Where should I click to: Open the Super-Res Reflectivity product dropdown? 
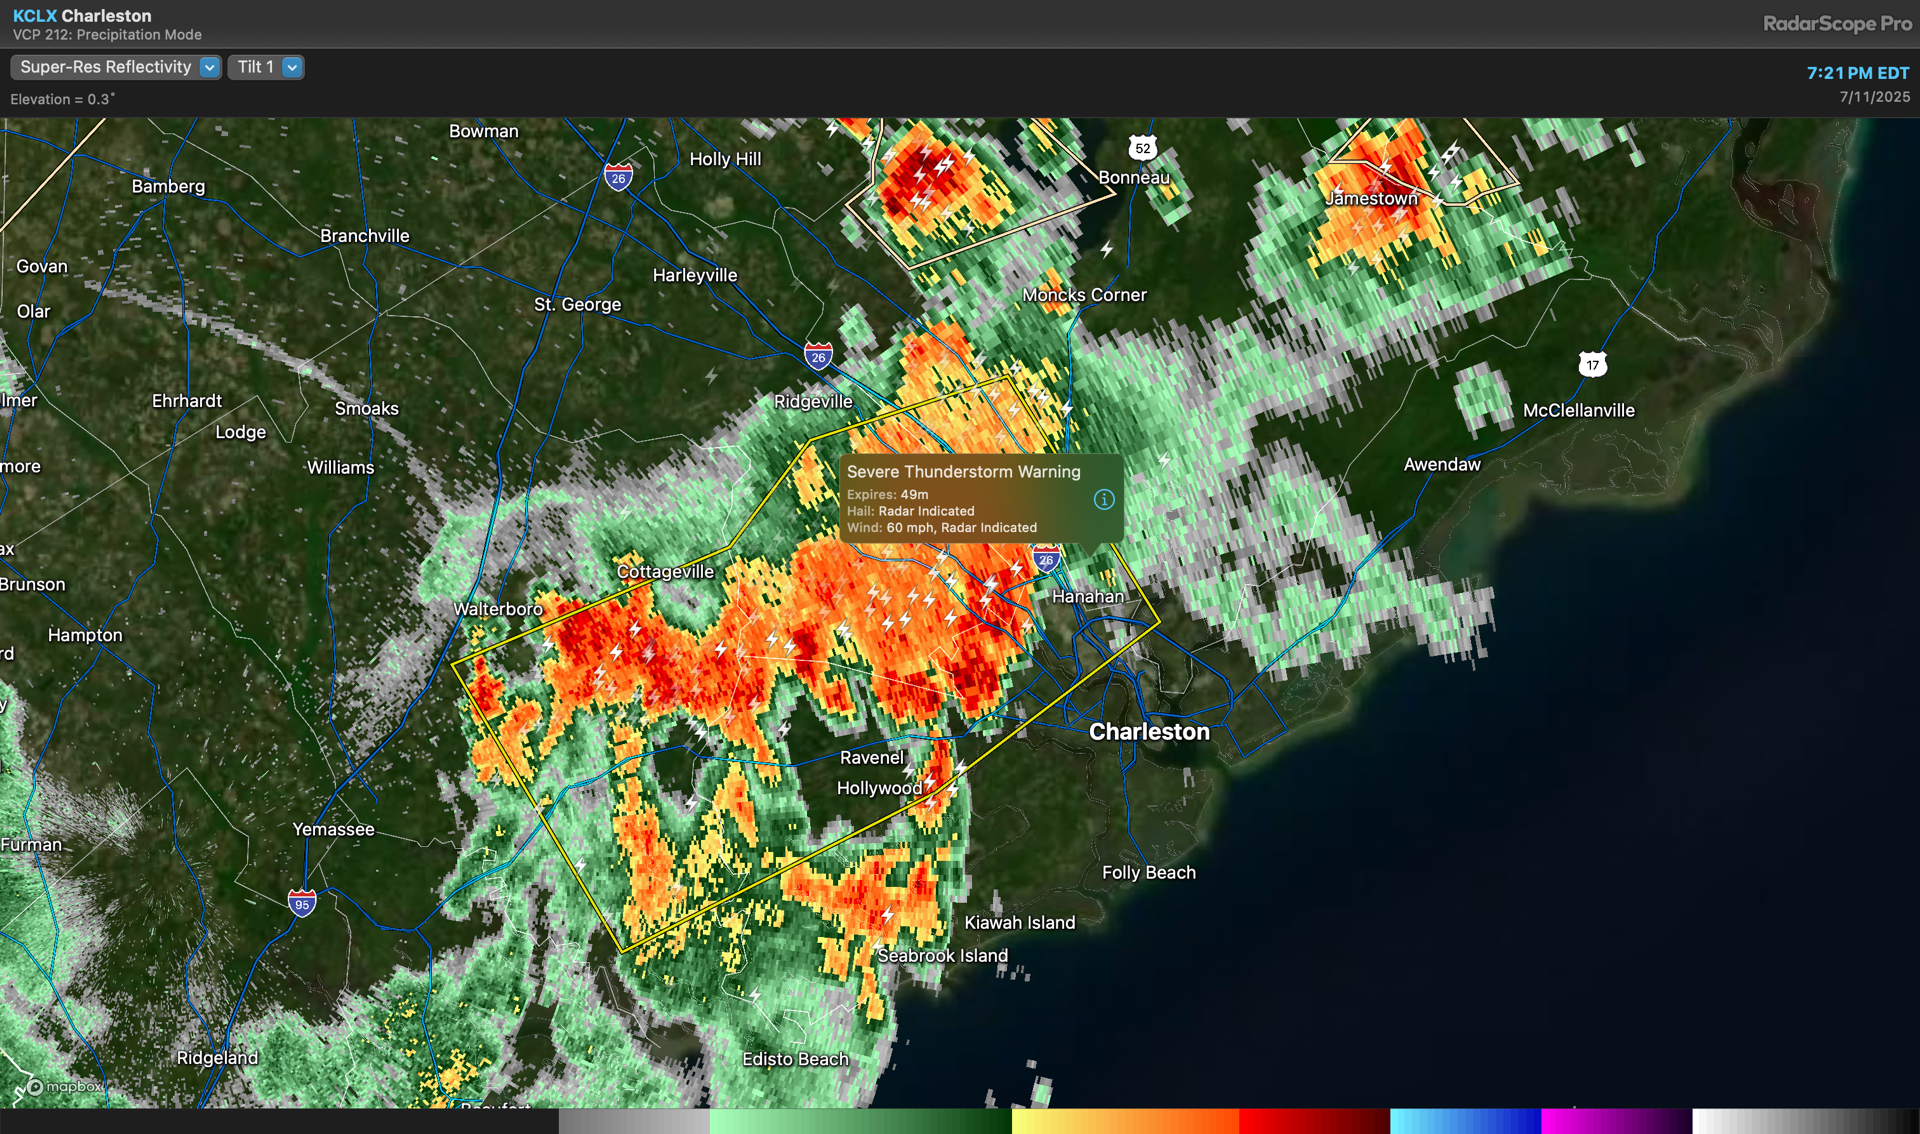point(115,67)
